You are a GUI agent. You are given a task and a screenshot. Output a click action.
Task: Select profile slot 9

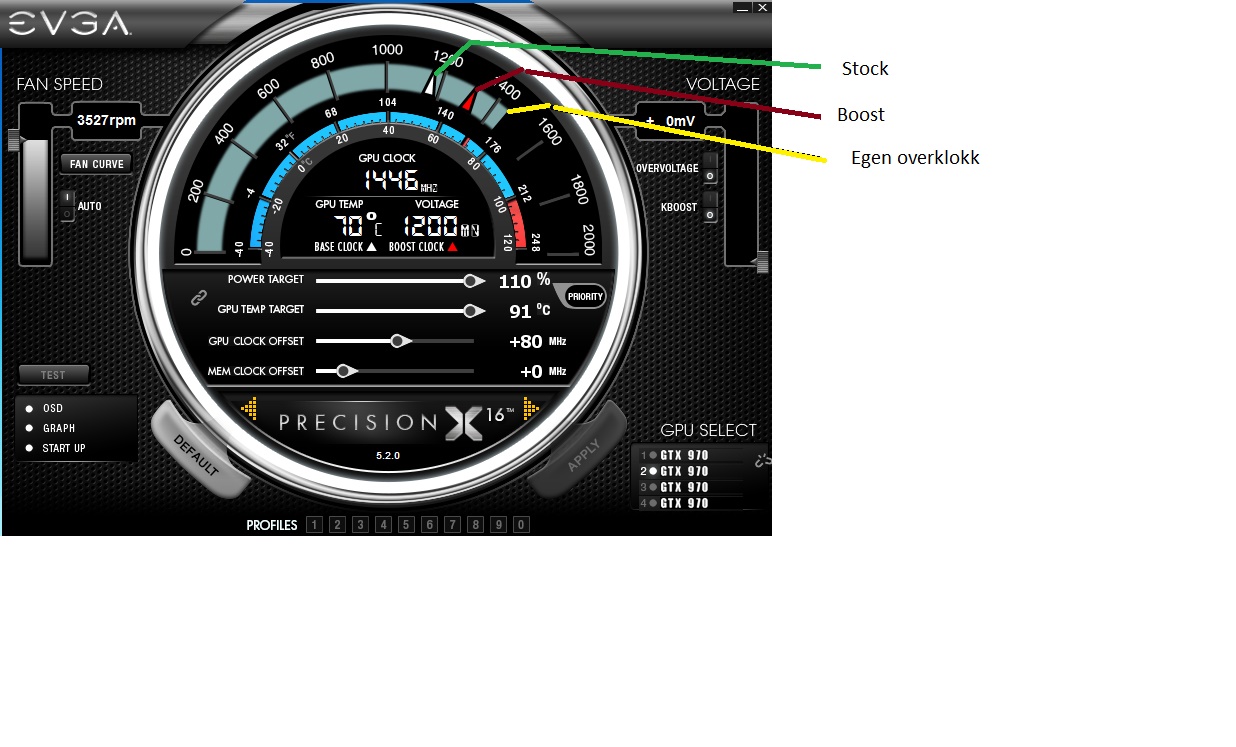pyautogui.click(x=498, y=525)
